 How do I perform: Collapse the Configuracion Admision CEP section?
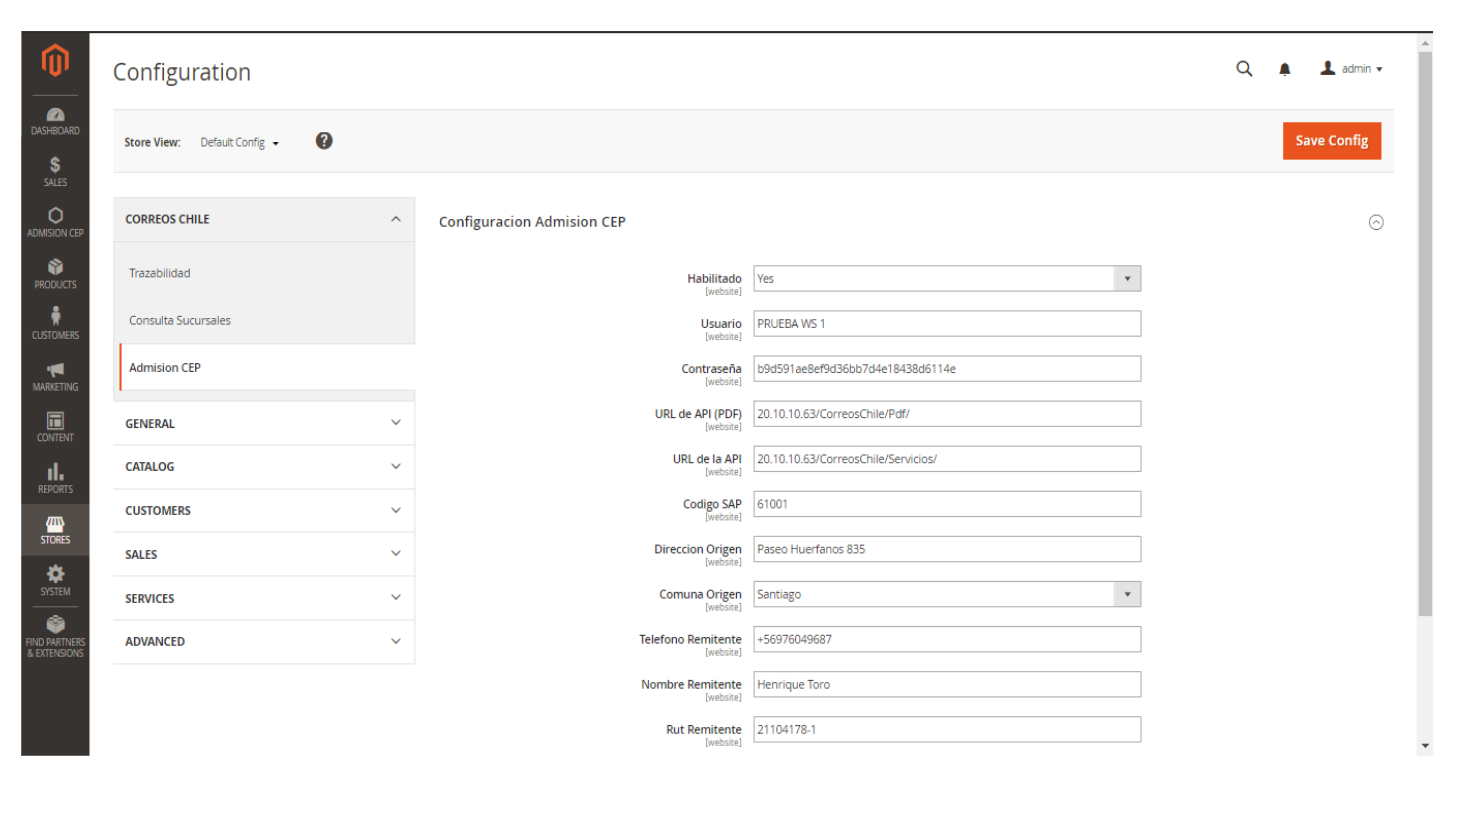click(x=1376, y=222)
